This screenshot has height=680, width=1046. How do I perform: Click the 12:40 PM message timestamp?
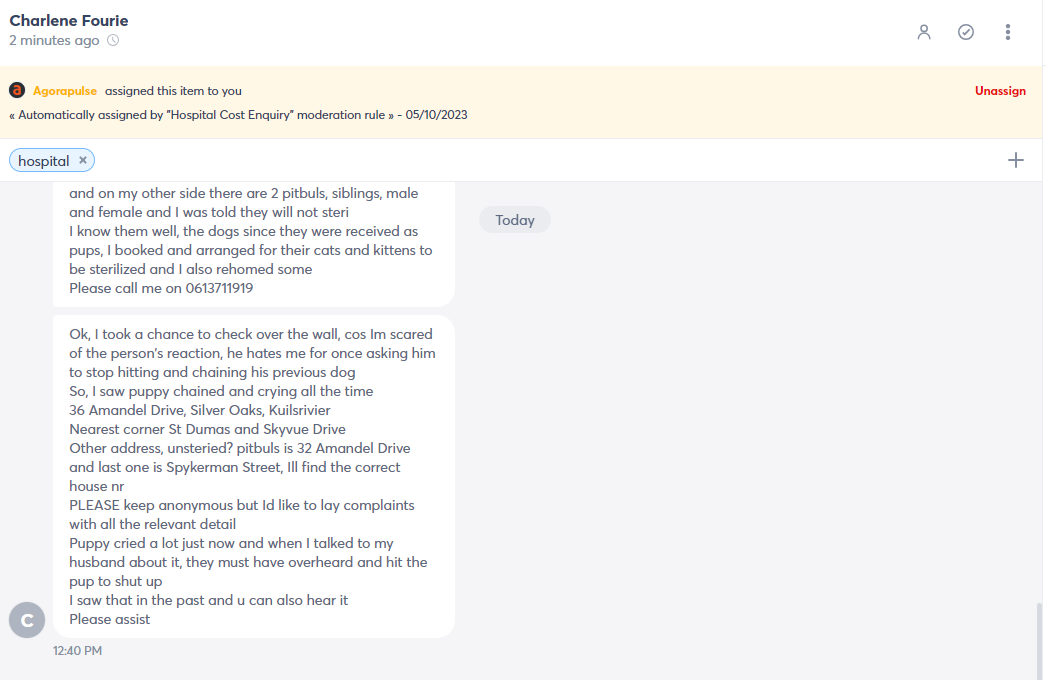point(77,651)
